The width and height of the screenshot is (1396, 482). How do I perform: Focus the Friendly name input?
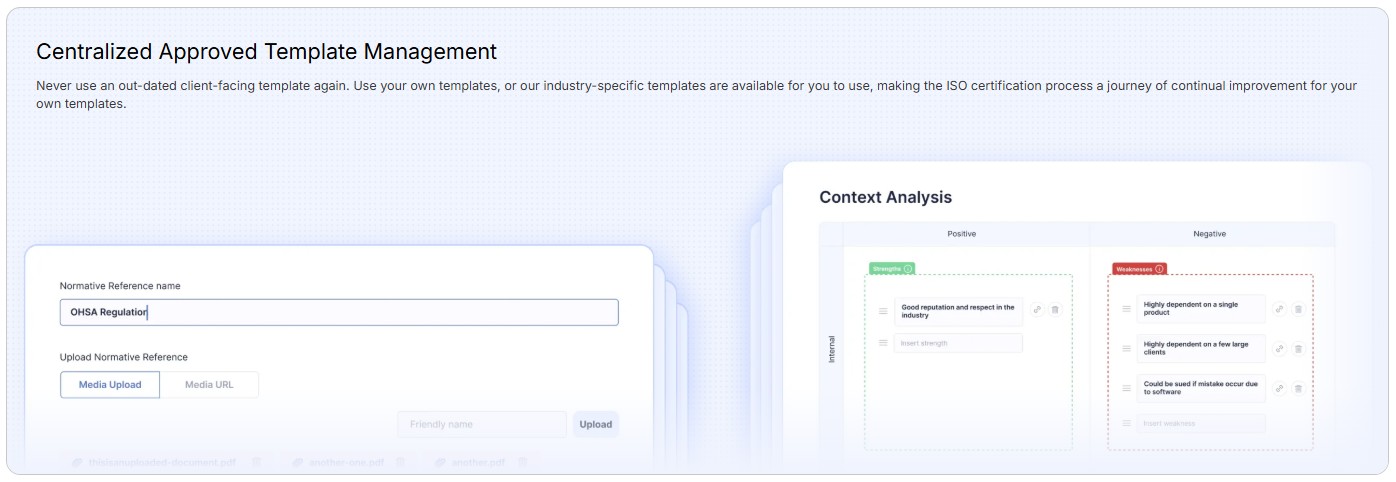coord(482,425)
